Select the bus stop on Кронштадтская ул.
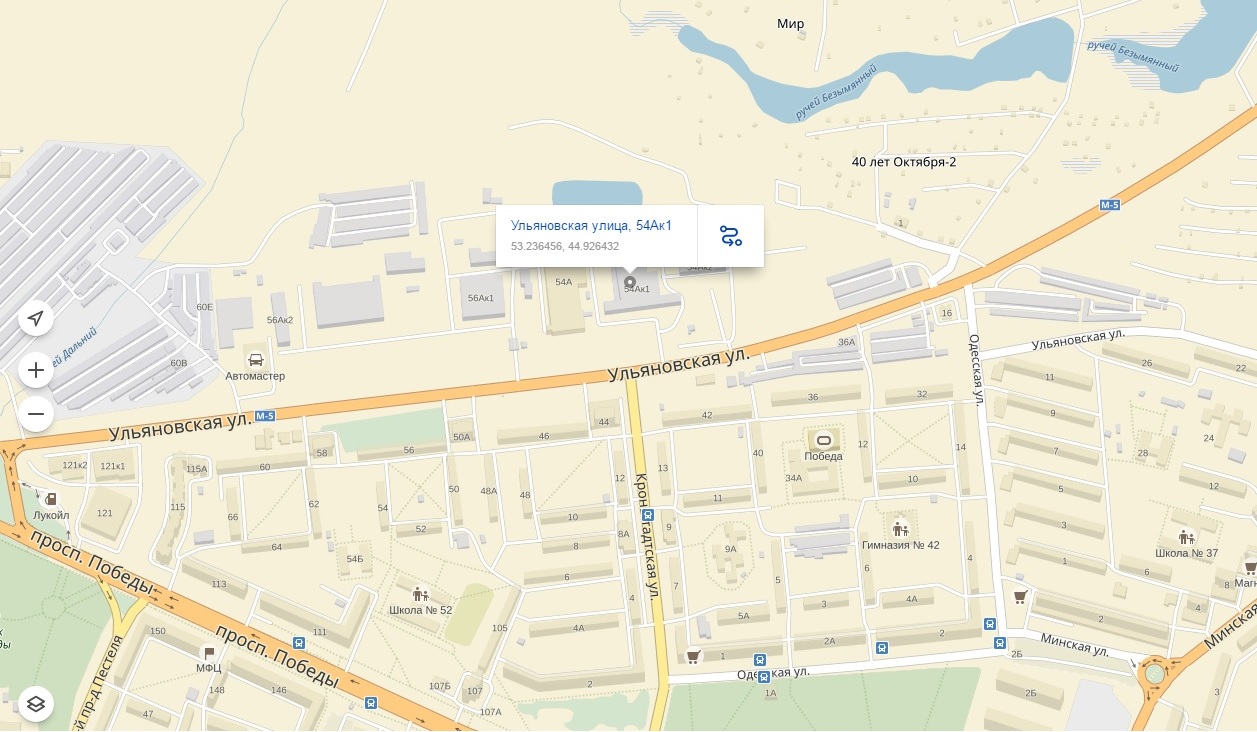Screen dimensions: 1257x732 click(x=647, y=516)
